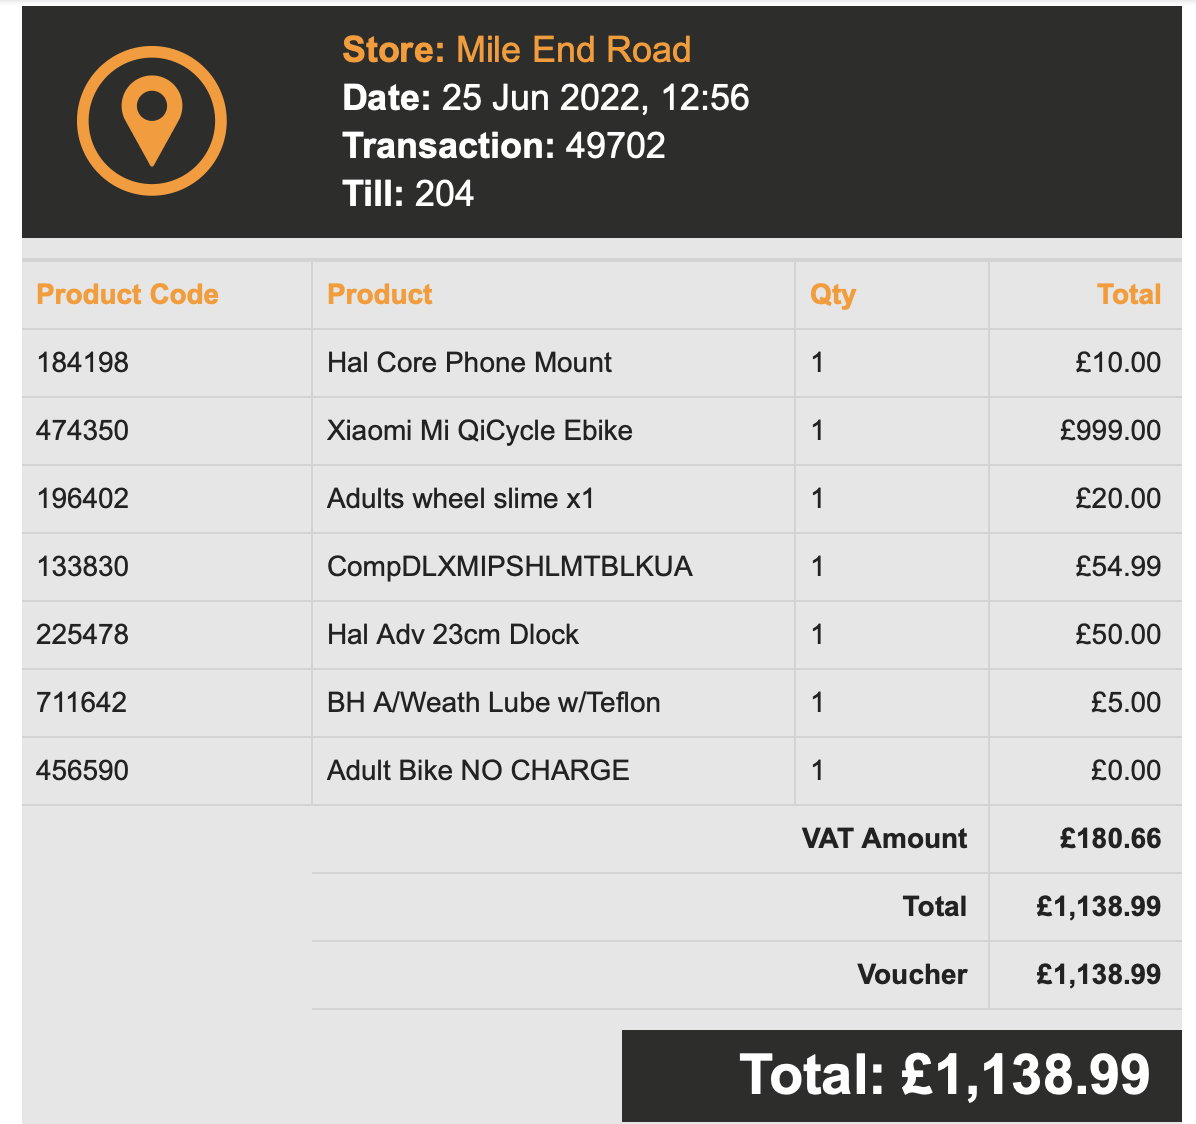Select the transaction number 49702
Image resolution: width=1196 pixels, height=1124 pixels.
click(615, 146)
